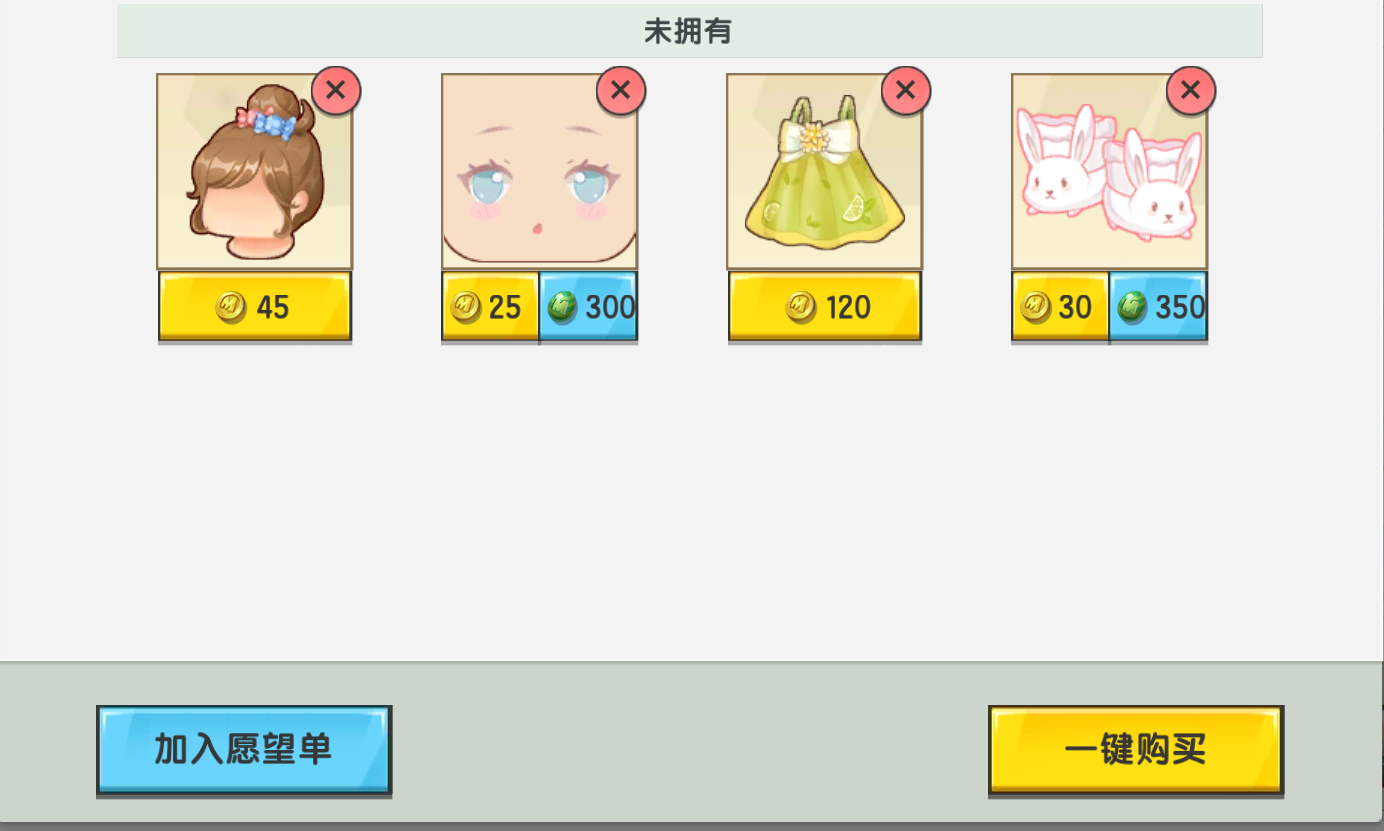Buy dress for 120 gold coins
The width and height of the screenshot is (1384, 831).
pyautogui.click(x=825, y=307)
